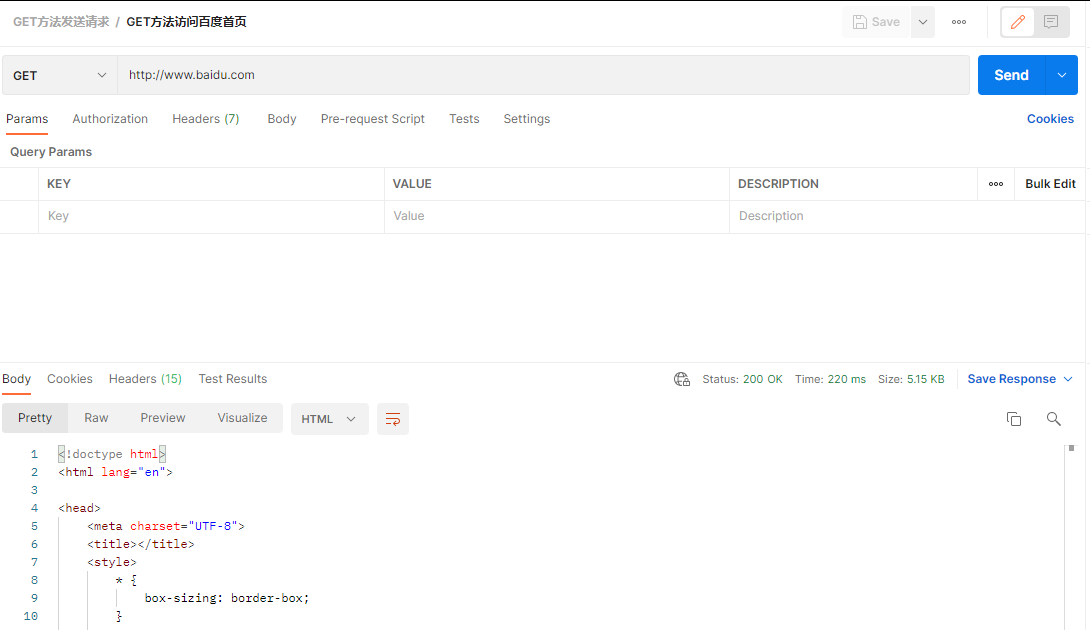
Task: Expand the HTML format dropdown
Action: coord(330,419)
